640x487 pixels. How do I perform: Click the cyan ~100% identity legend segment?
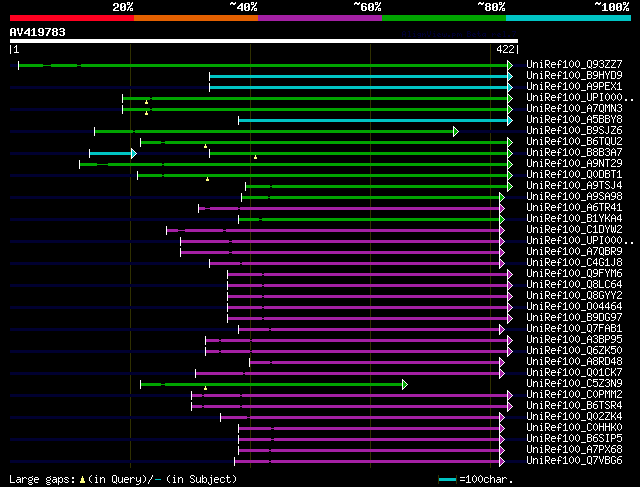point(569,18)
